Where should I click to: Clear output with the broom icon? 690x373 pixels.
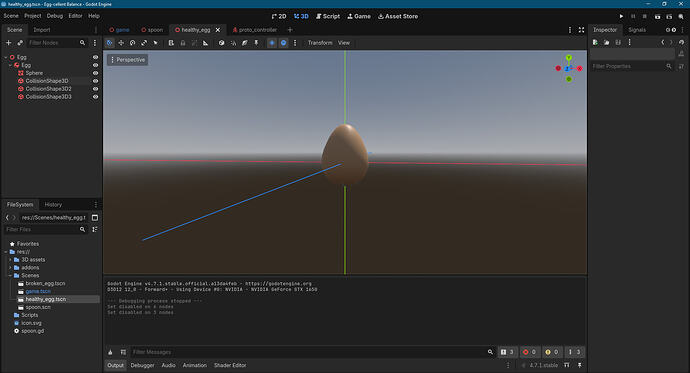110,352
